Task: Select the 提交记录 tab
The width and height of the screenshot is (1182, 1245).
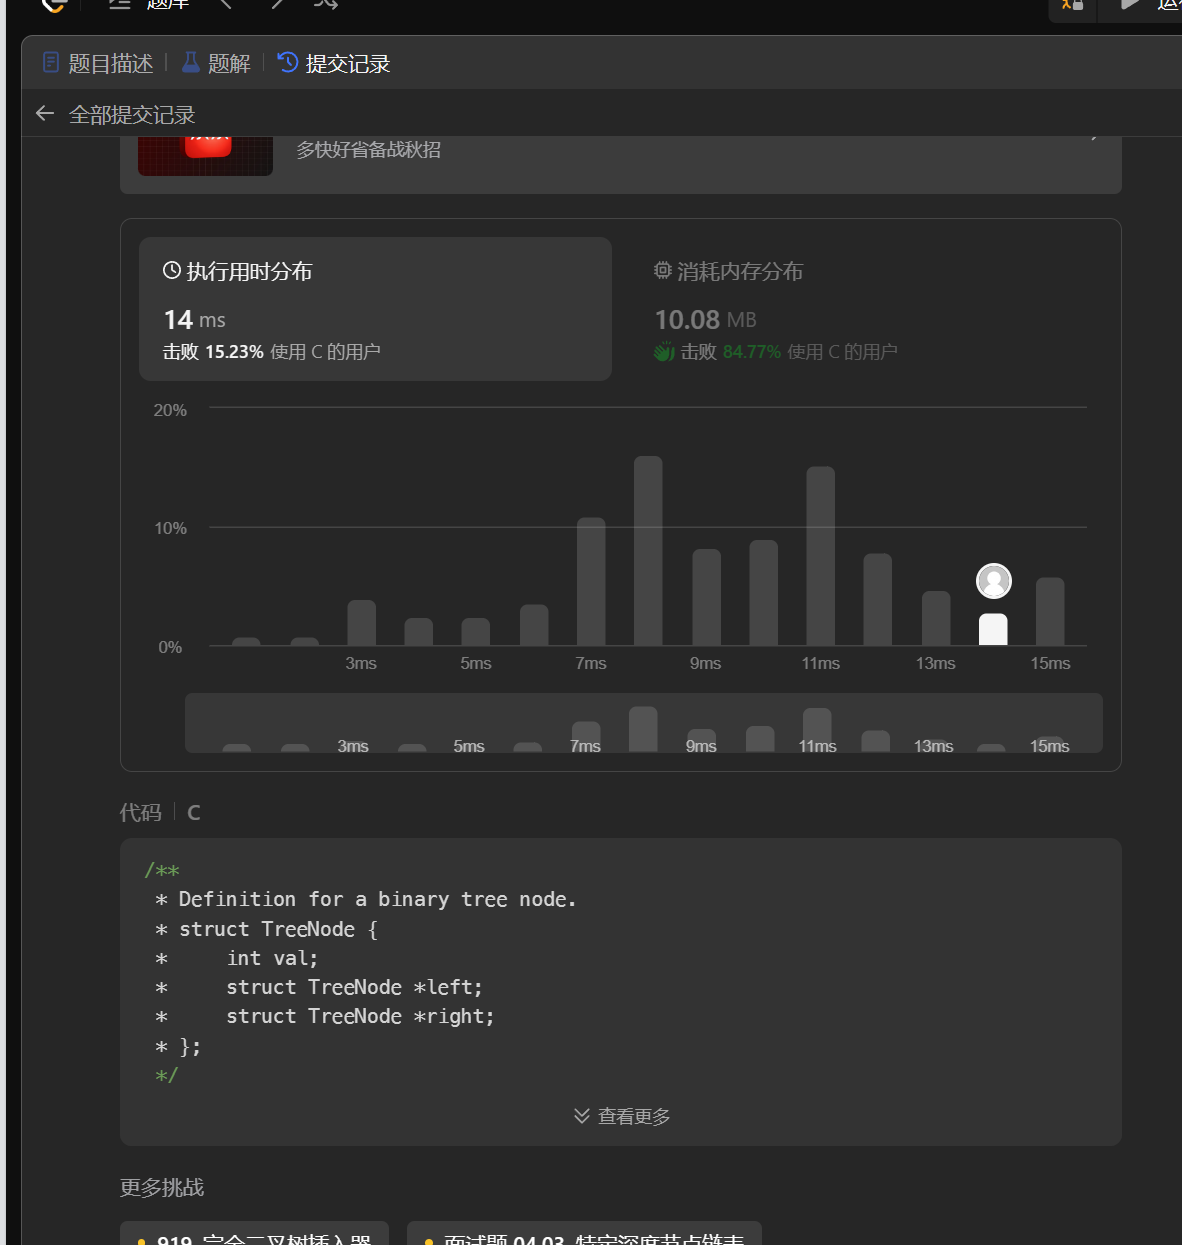Action: (x=333, y=63)
